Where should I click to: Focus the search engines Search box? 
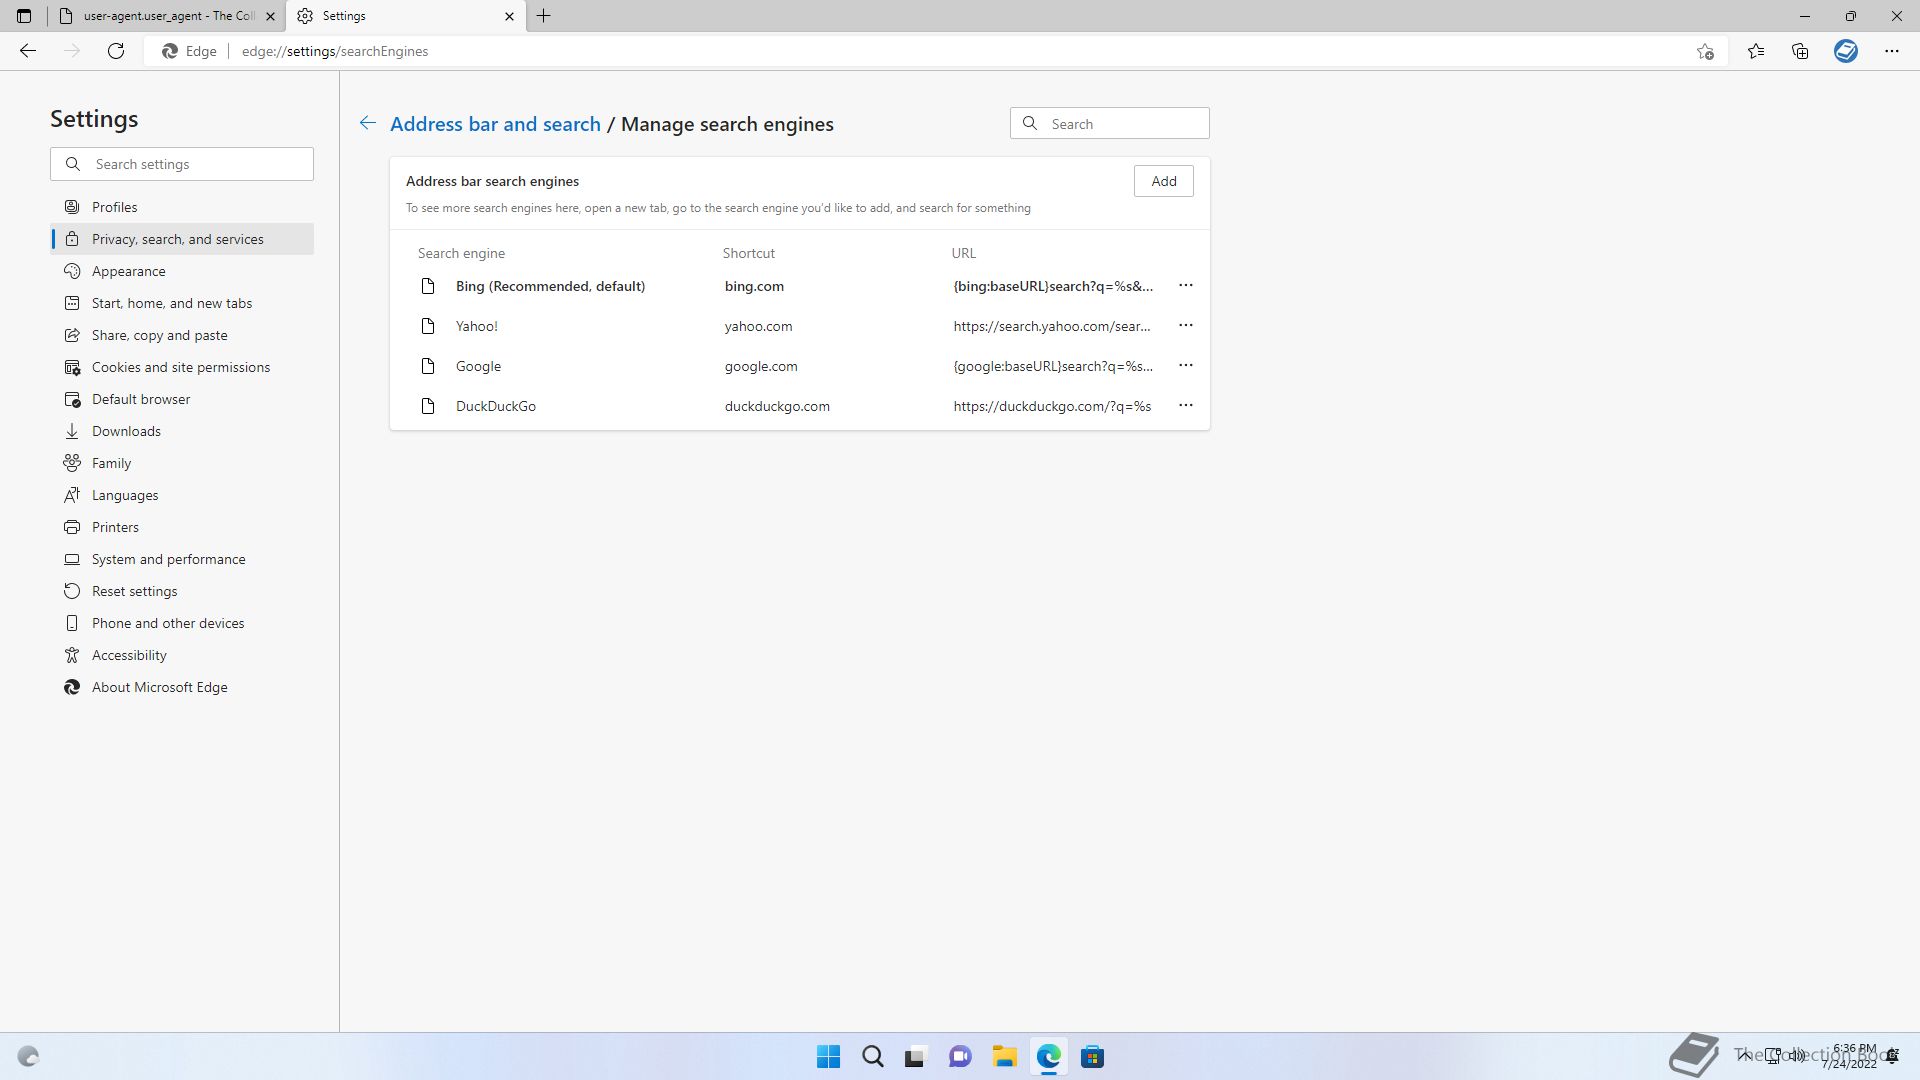[1122, 124]
